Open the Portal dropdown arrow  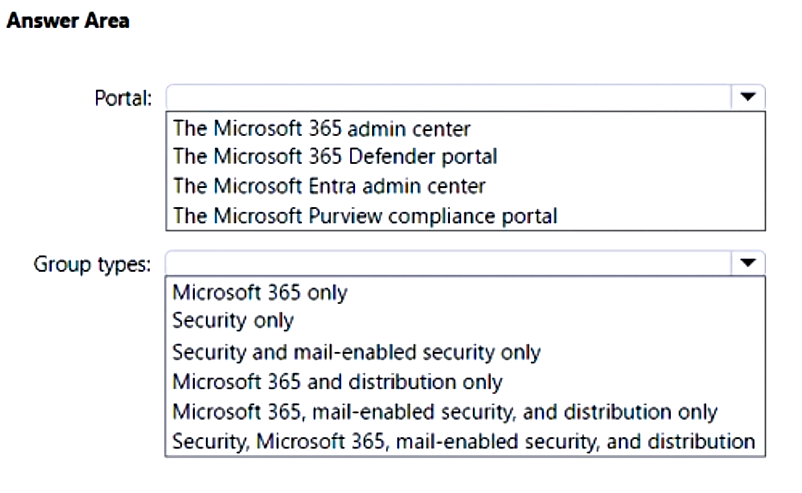click(x=747, y=98)
